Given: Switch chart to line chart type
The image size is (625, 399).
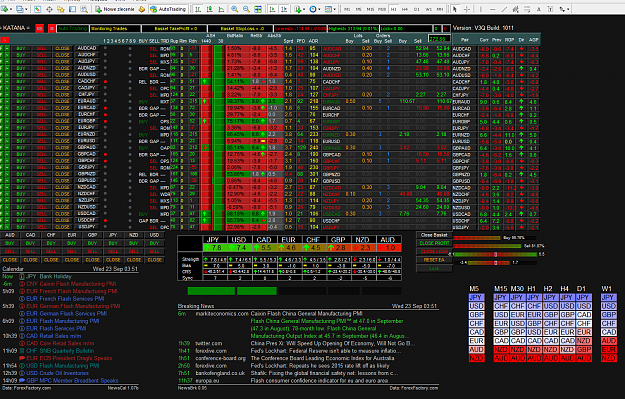Looking at the screenshot, I should [220, 9].
